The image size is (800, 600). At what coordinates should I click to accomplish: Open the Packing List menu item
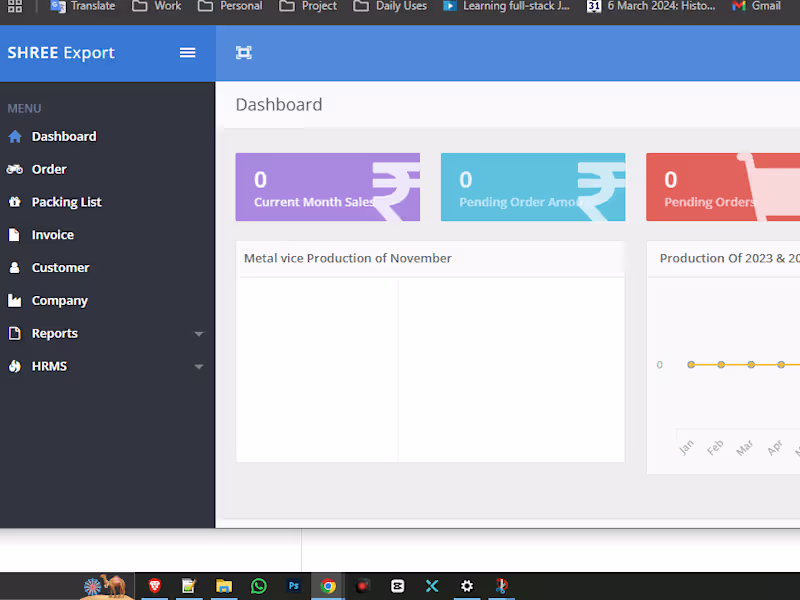[x=66, y=202]
